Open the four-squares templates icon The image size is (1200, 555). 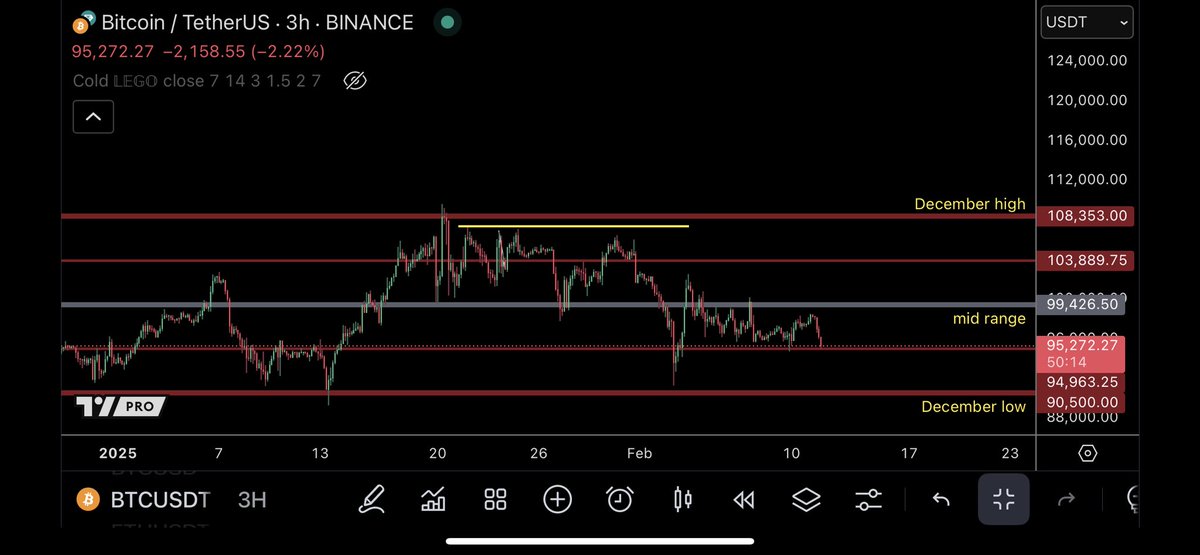pyautogui.click(x=495, y=498)
